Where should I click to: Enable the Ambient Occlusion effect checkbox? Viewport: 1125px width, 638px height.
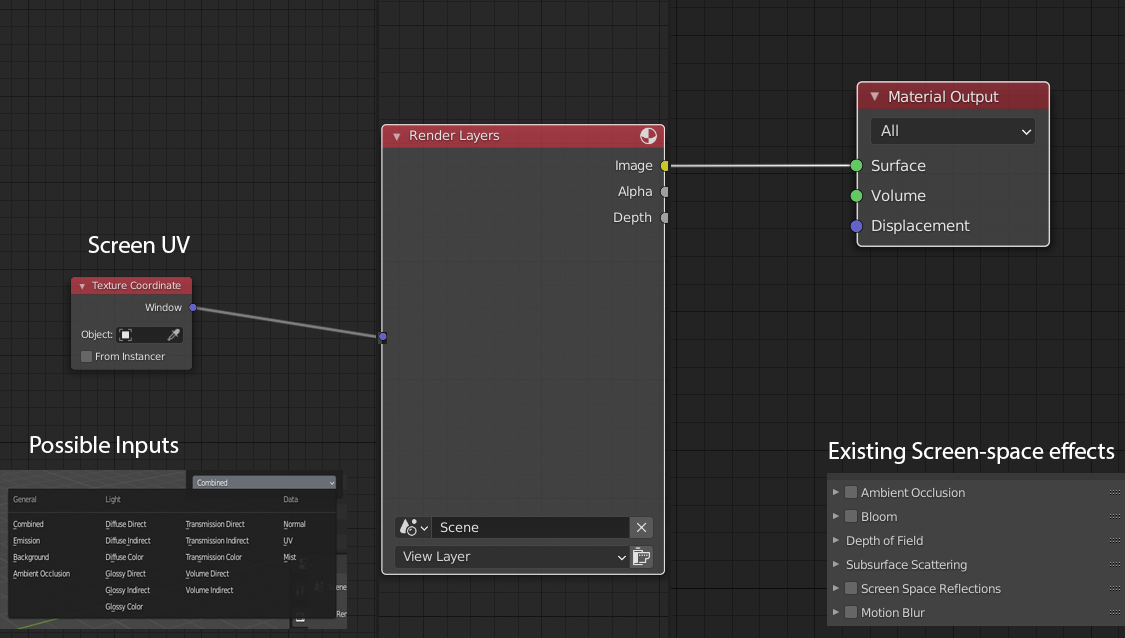[x=851, y=492]
